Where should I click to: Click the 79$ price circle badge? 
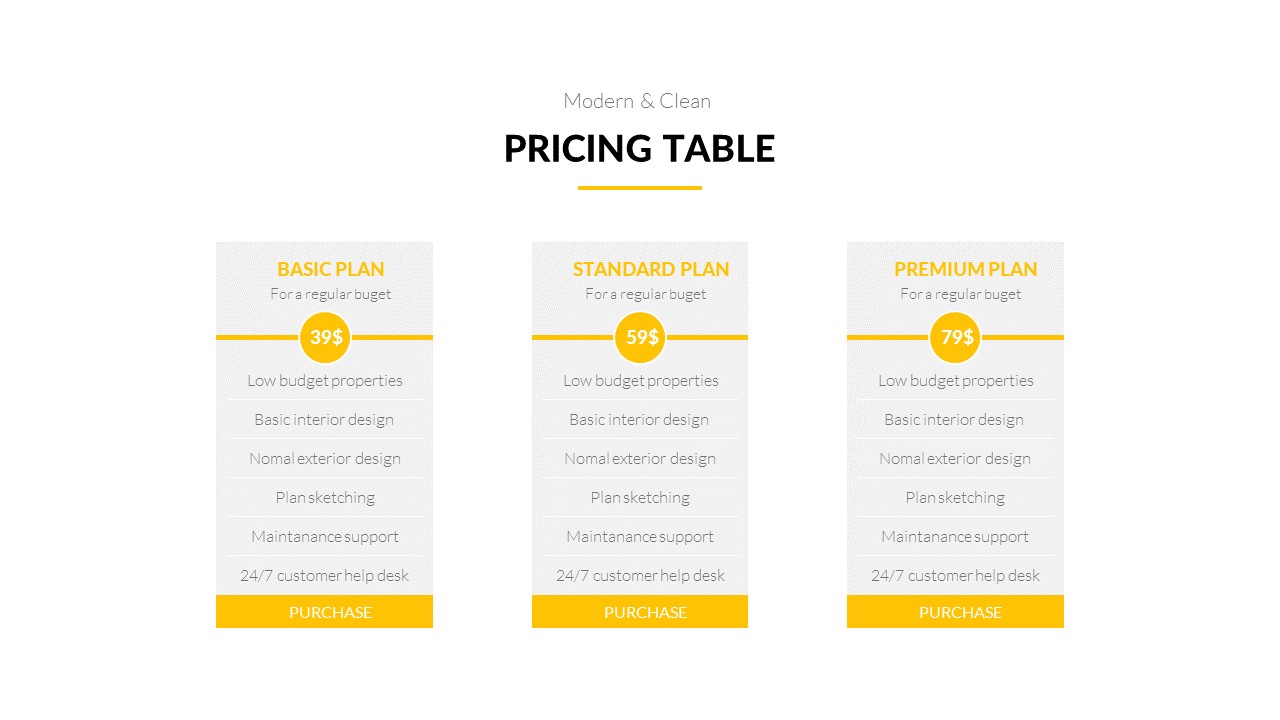pyautogui.click(x=956, y=337)
